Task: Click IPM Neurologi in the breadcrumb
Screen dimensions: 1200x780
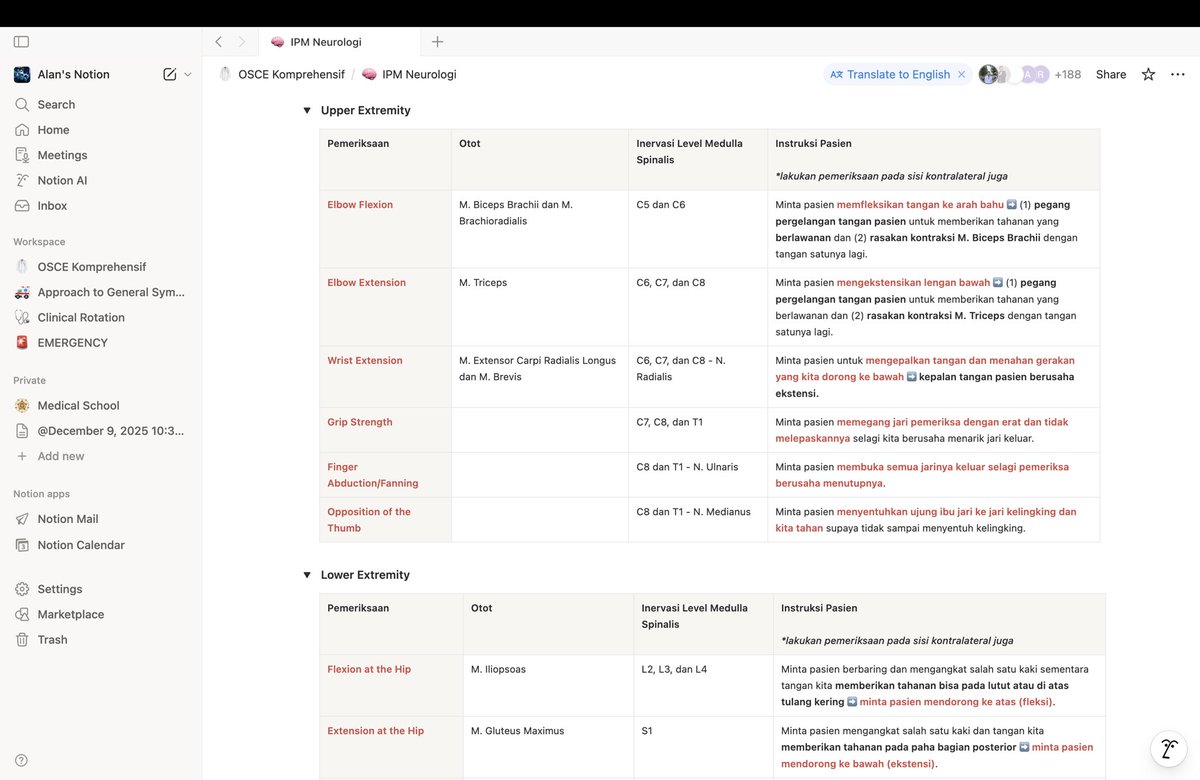Action: point(409,74)
